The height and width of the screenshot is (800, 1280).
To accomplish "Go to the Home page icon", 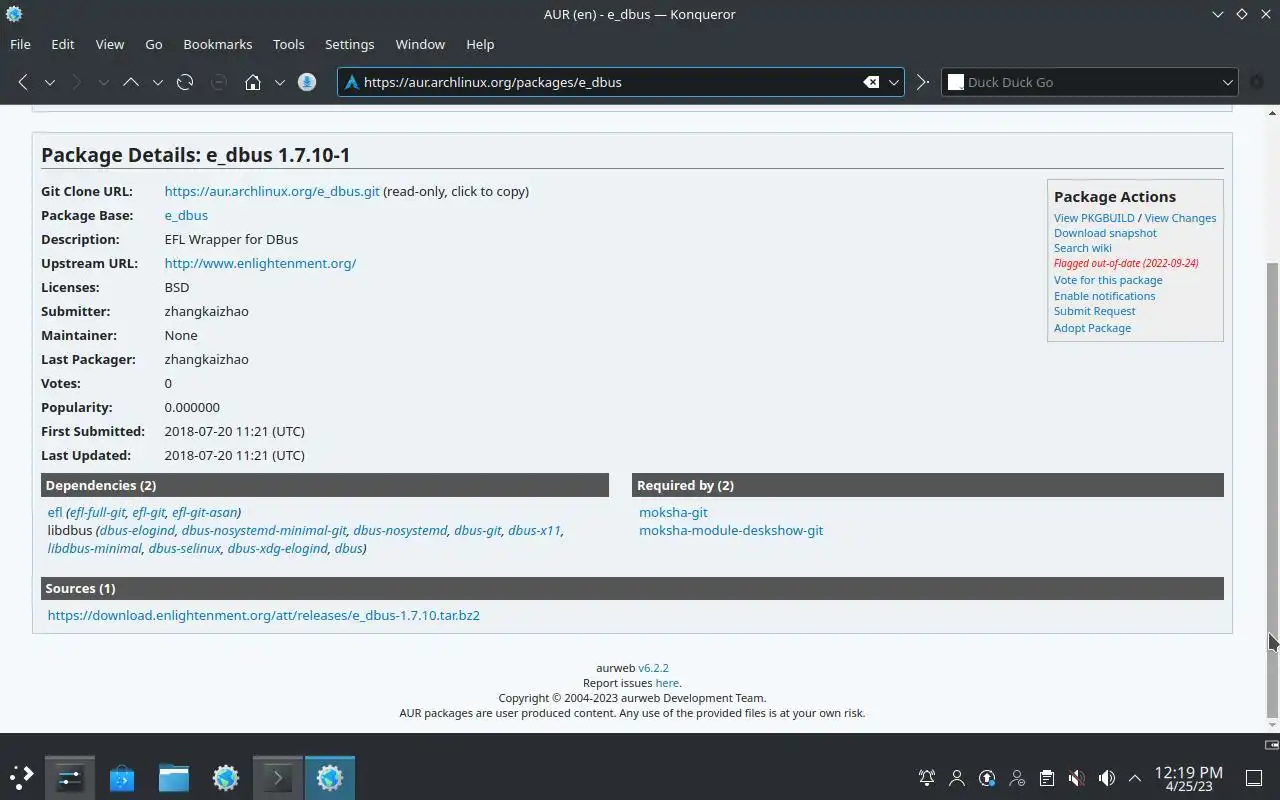I will 253,82.
